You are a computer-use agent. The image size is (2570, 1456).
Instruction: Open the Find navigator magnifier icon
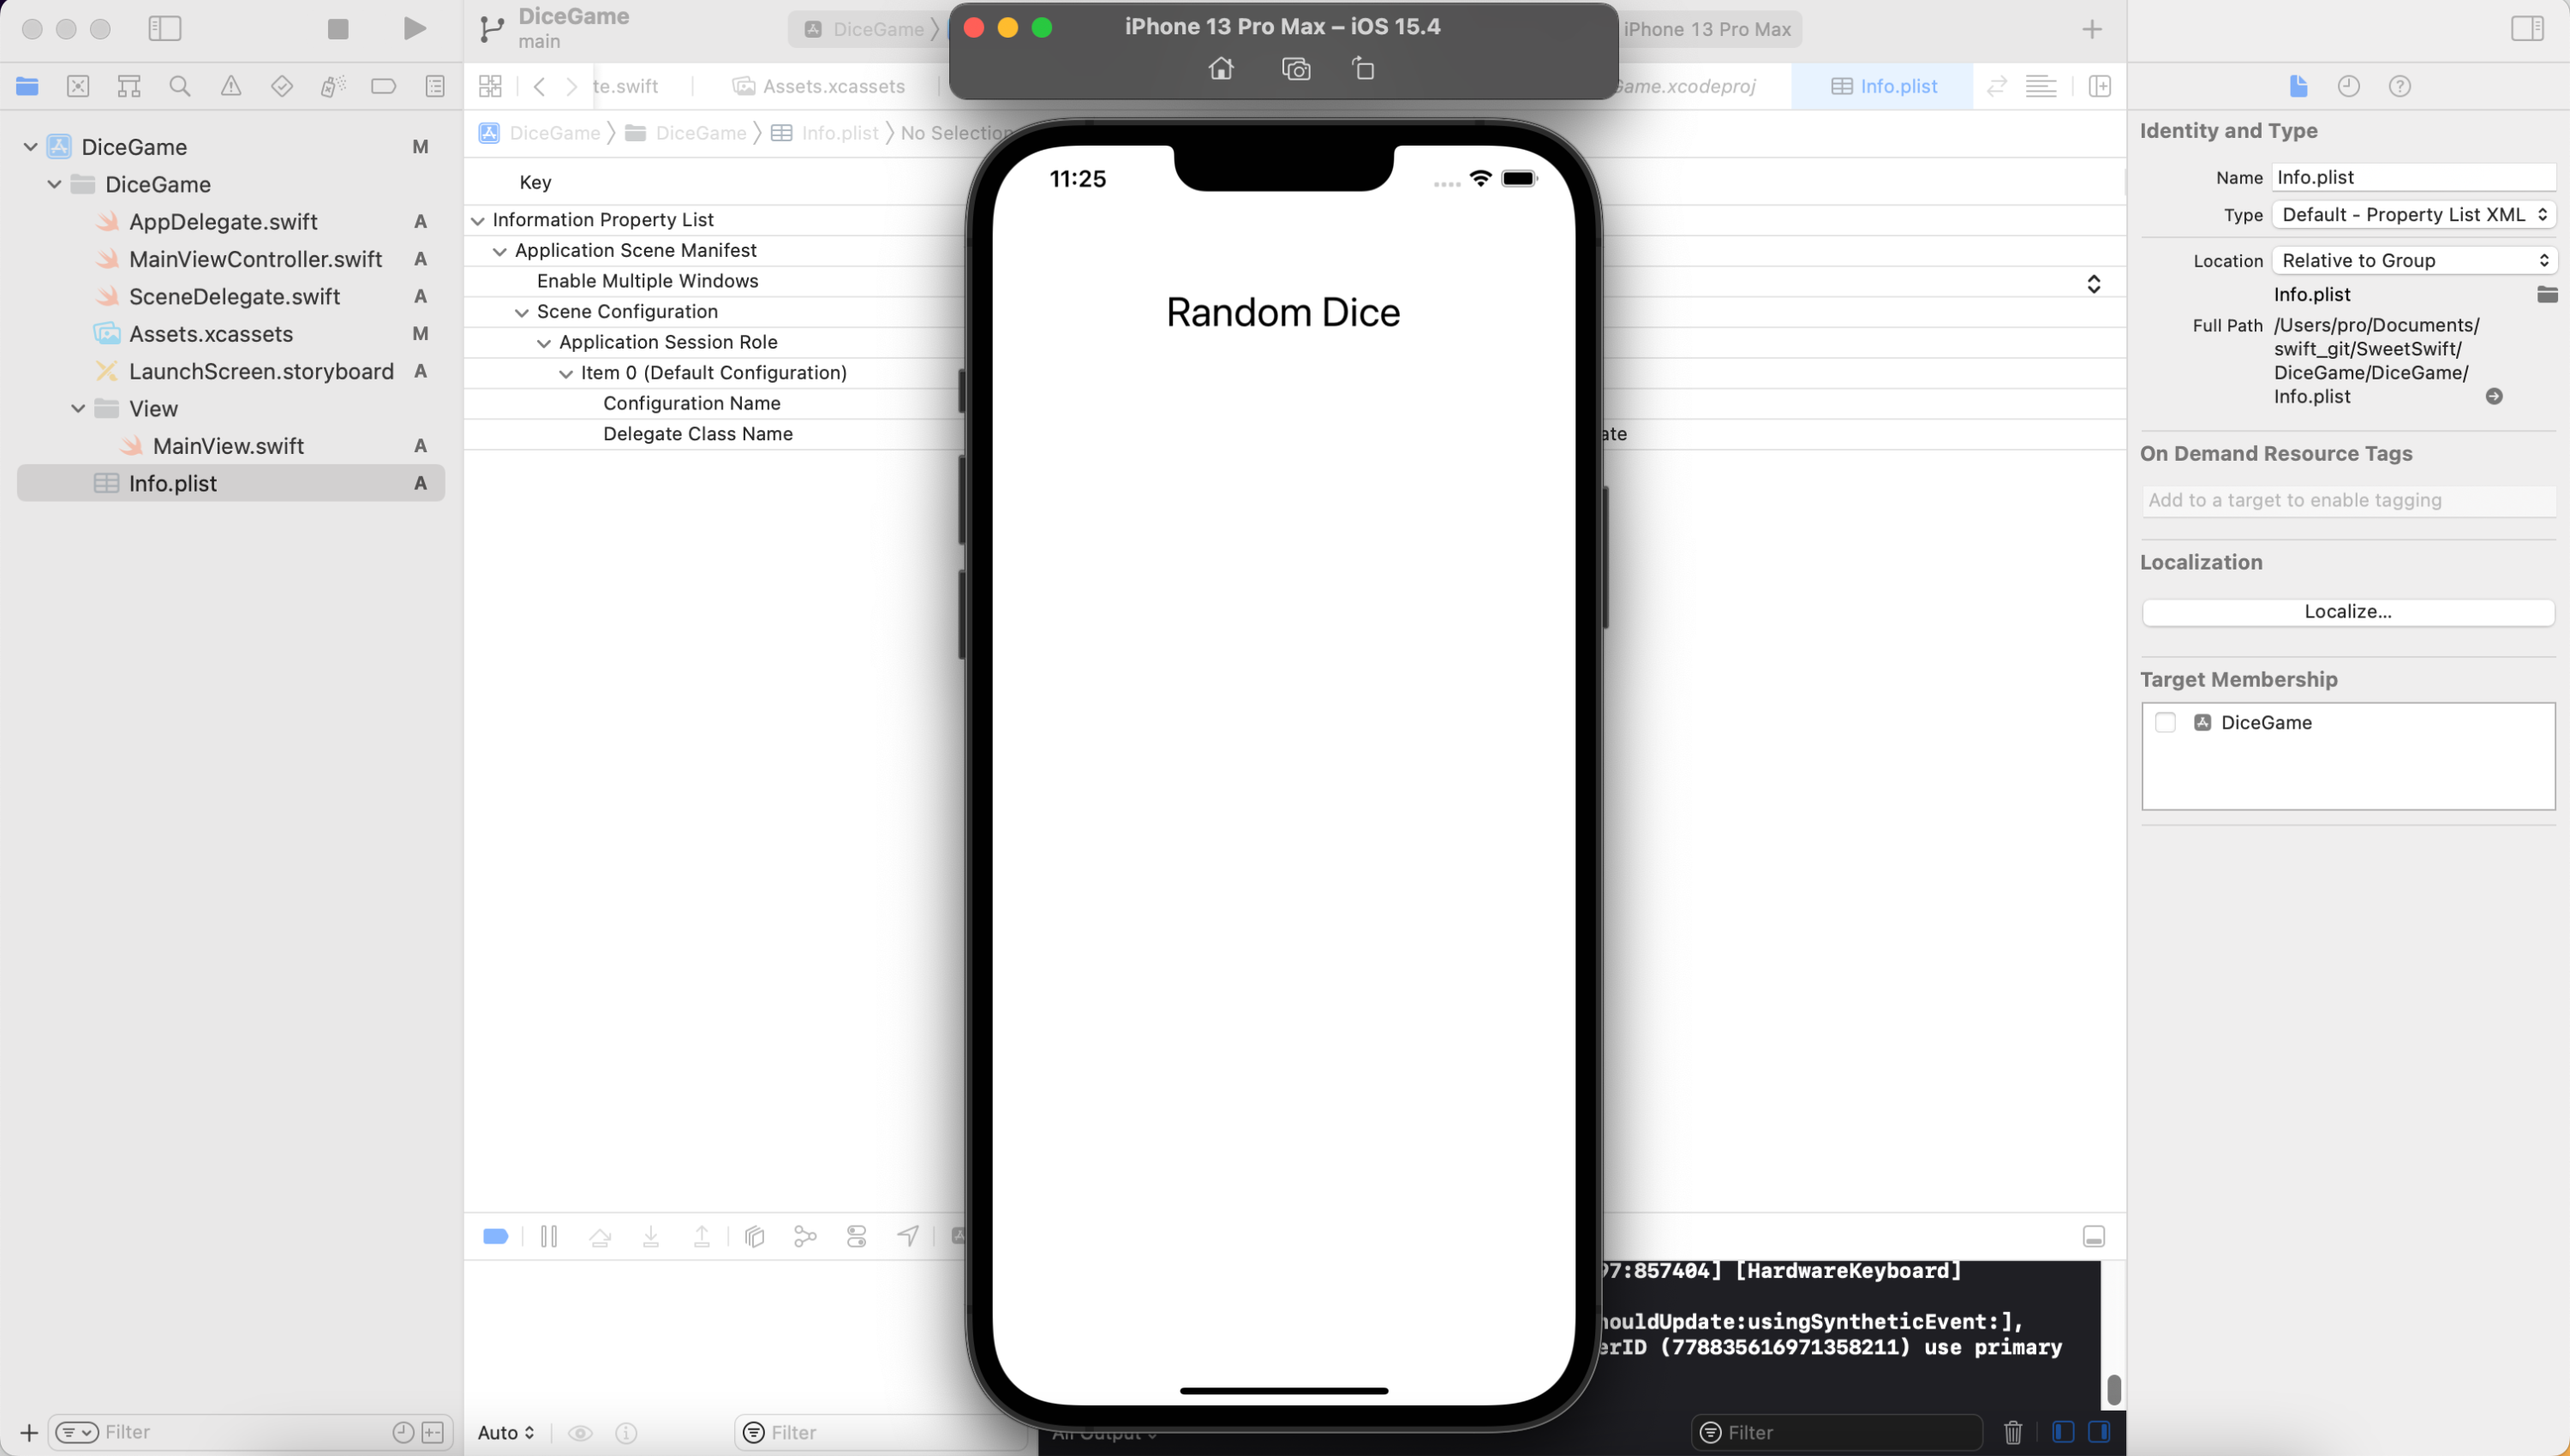coord(180,86)
